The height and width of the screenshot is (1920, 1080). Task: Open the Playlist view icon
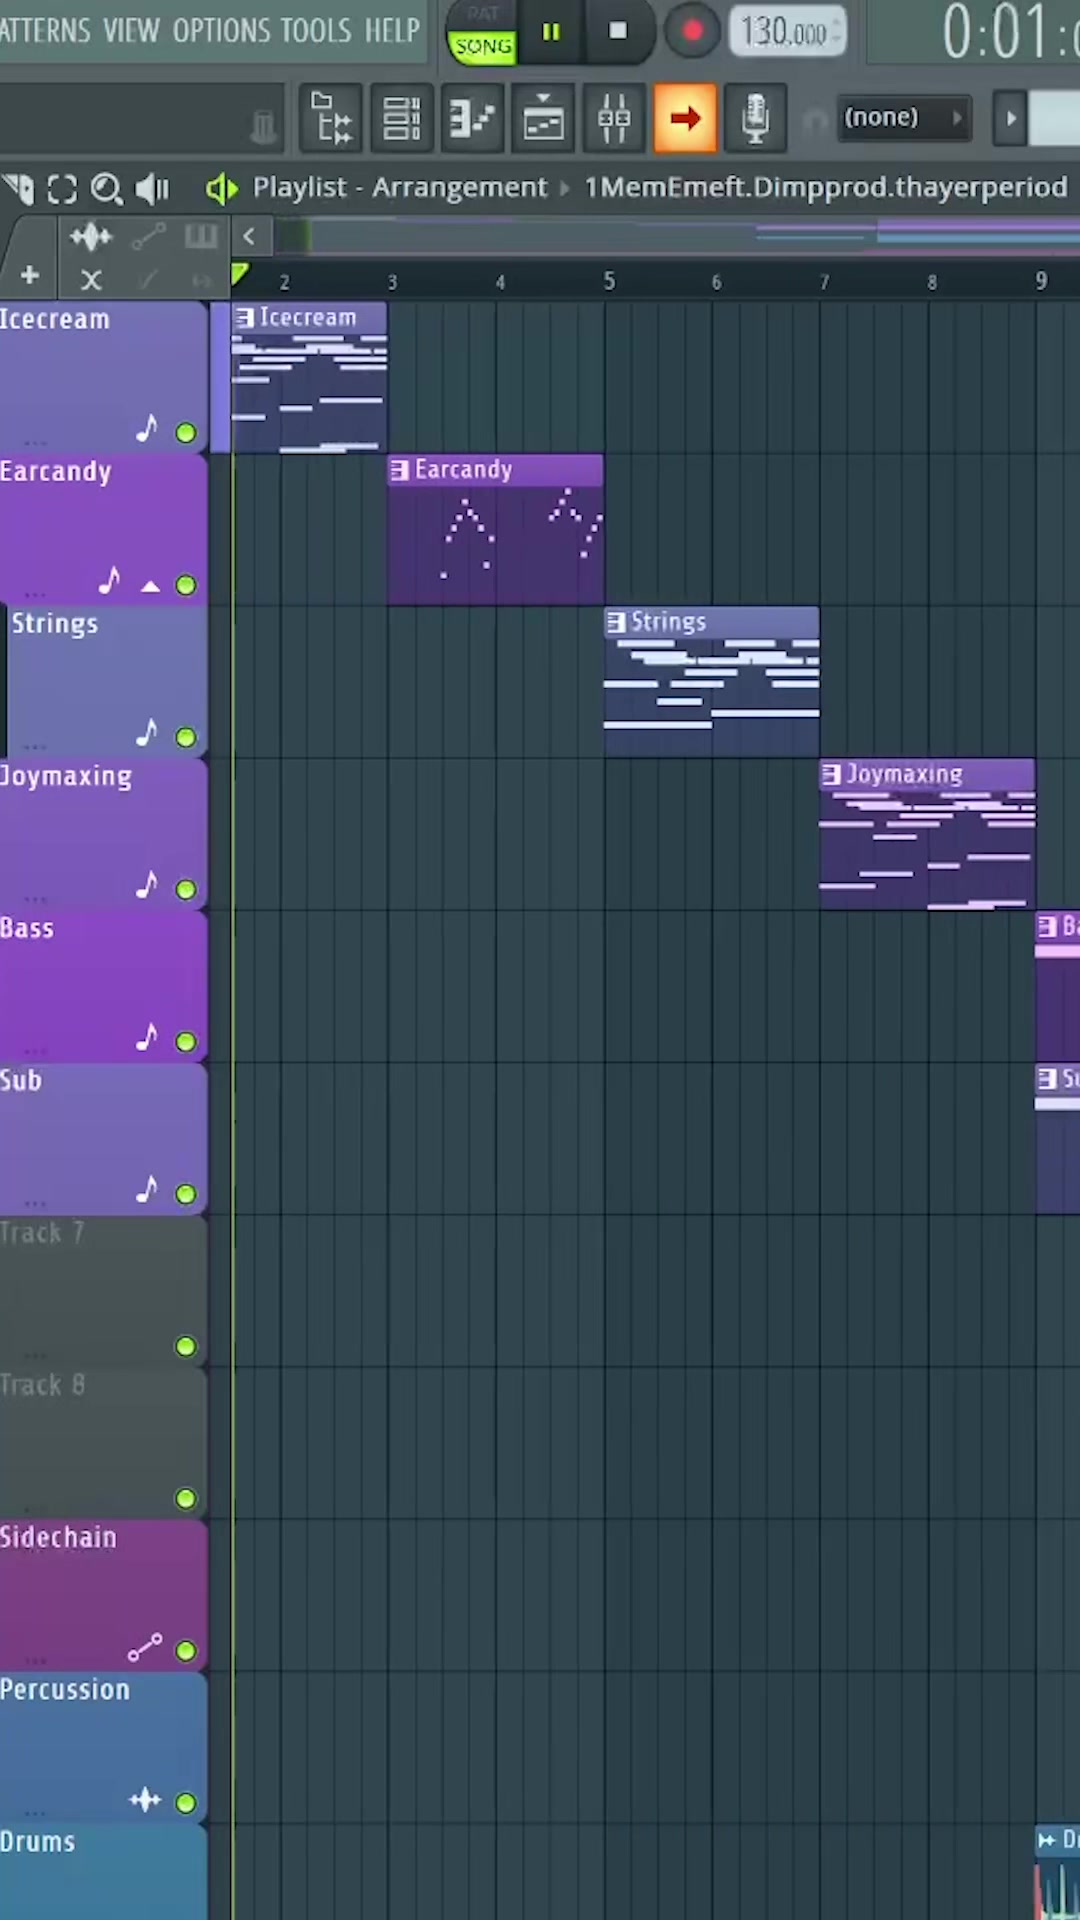(x=543, y=118)
